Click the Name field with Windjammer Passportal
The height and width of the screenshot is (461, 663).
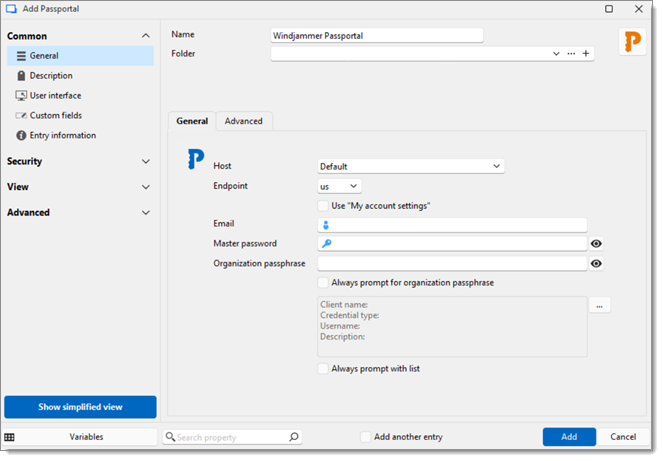point(377,36)
